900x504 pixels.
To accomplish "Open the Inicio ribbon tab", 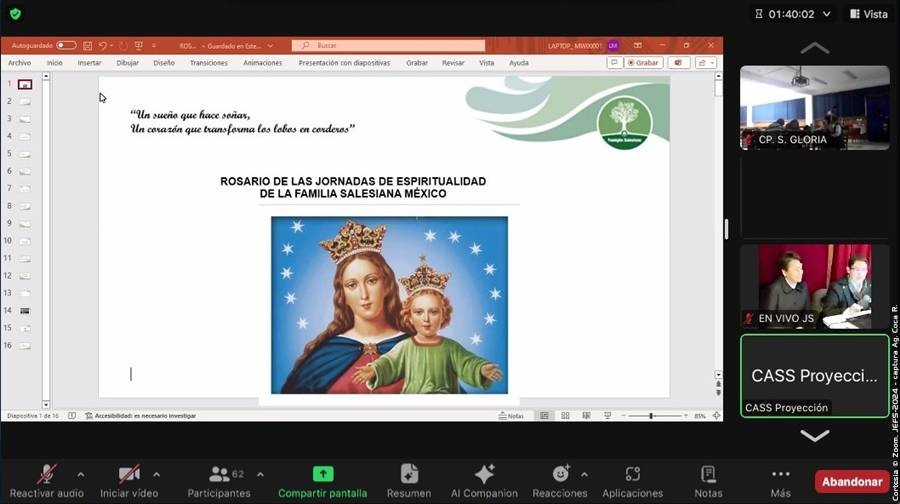I will coord(55,63).
